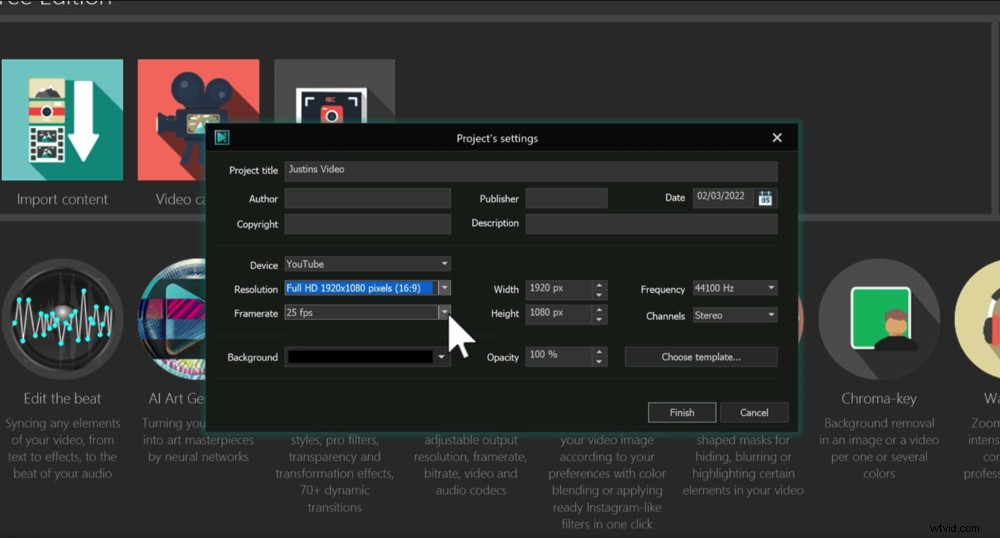
Task: Open the Frequency dropdown showing 44100 Hz
Action: [x=735, y=288]
